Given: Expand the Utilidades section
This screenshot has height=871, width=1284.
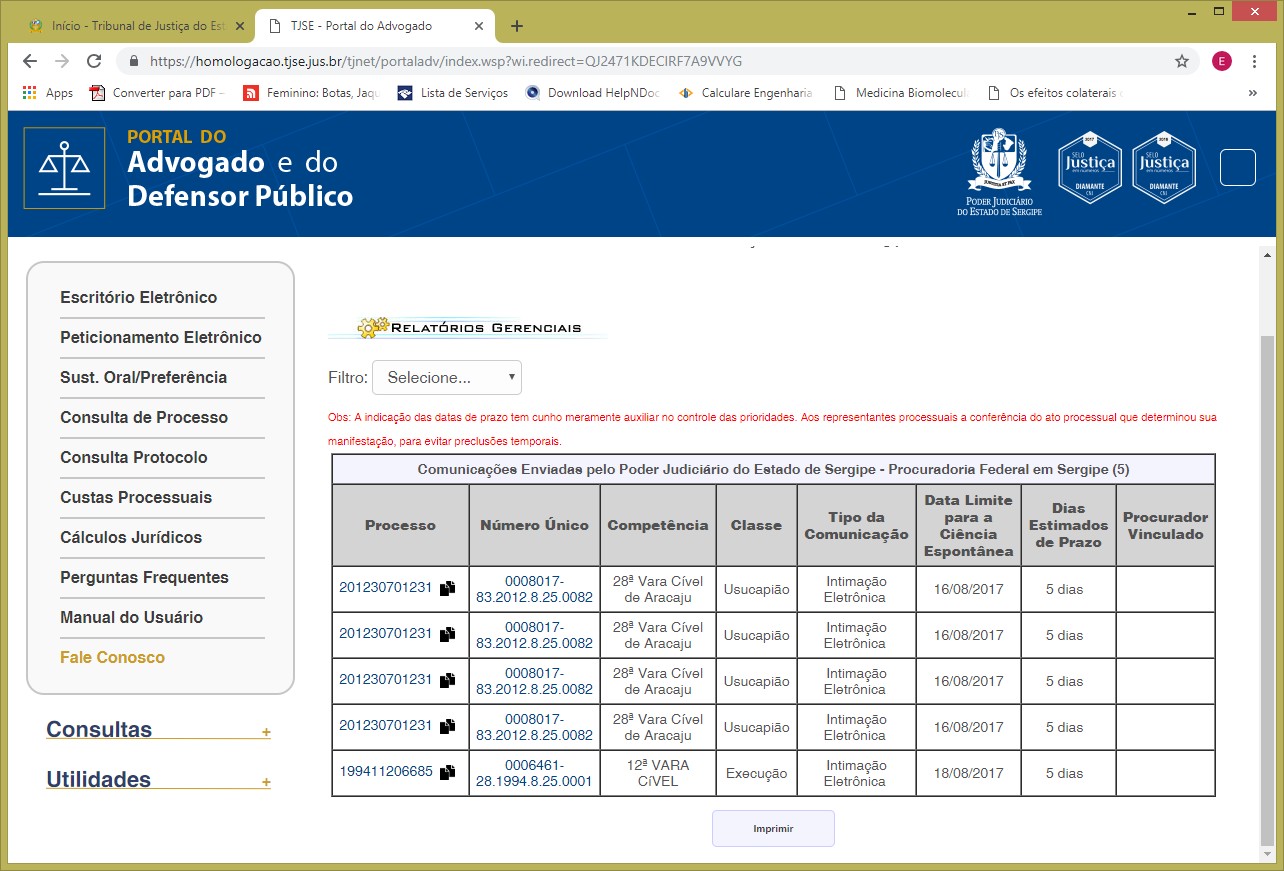Looking at the screenshot, I should click(266, 782).
